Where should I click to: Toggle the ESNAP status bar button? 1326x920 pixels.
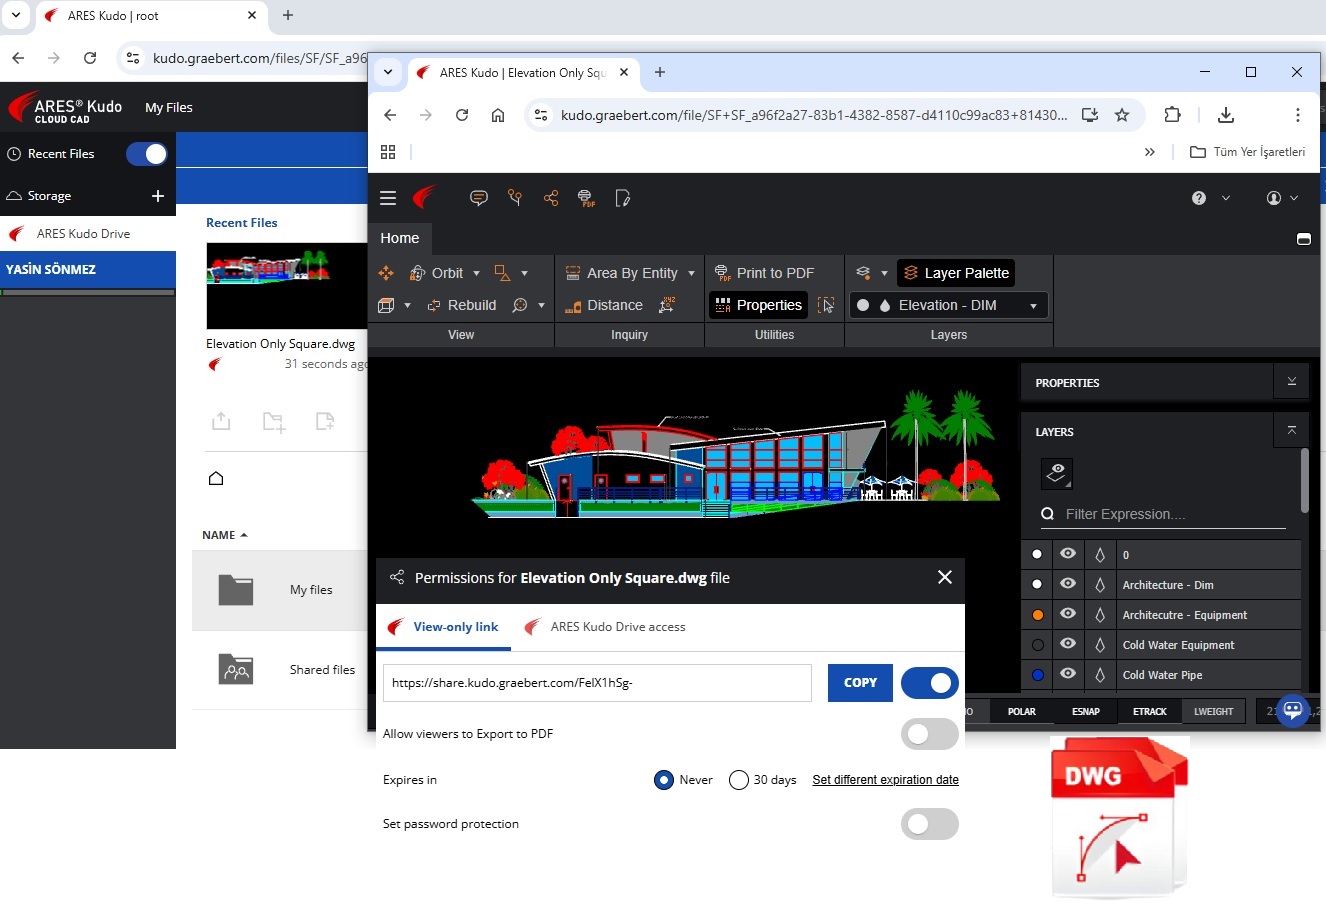point(1085,711)
